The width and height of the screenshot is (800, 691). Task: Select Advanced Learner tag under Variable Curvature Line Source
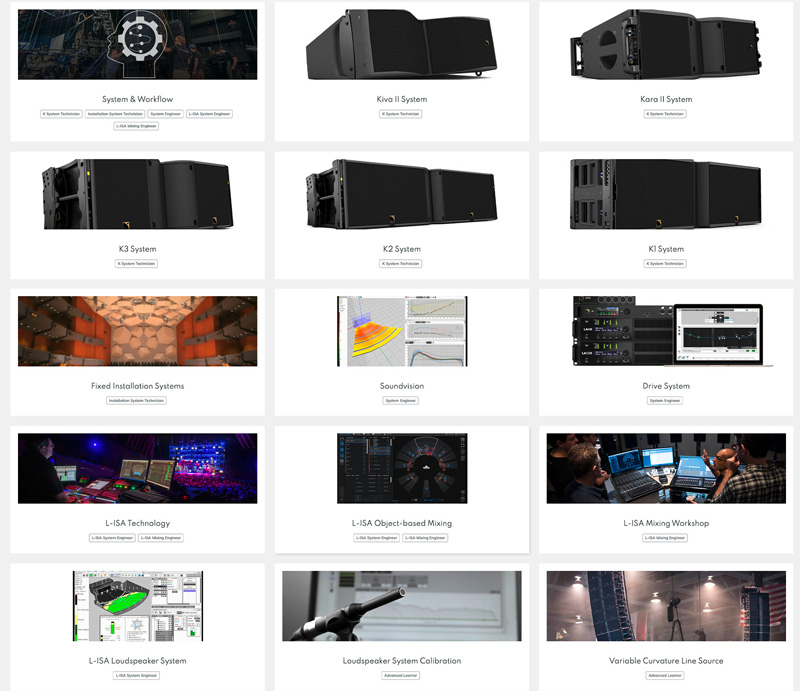665,676
